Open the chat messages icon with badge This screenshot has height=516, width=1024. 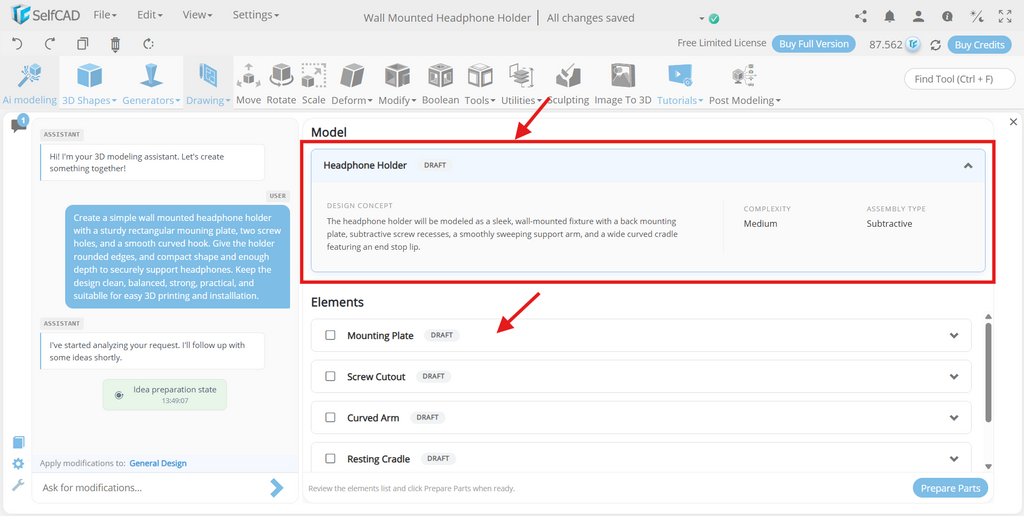[19, 124]
